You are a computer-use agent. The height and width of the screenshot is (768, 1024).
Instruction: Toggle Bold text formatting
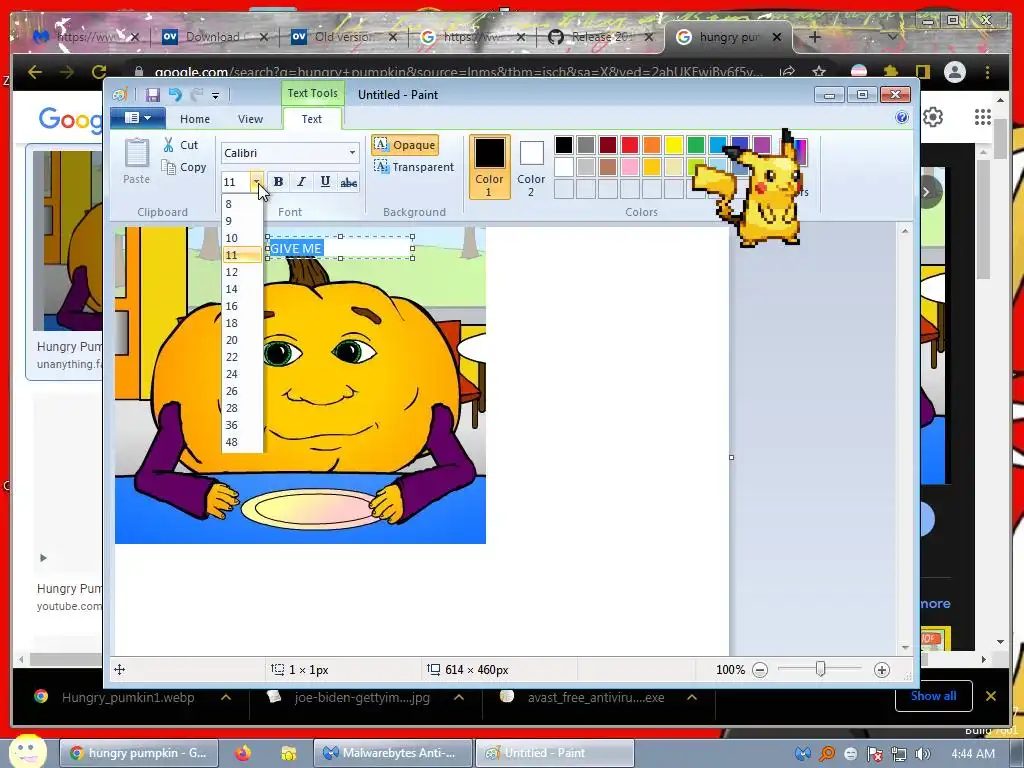[278, 182]
